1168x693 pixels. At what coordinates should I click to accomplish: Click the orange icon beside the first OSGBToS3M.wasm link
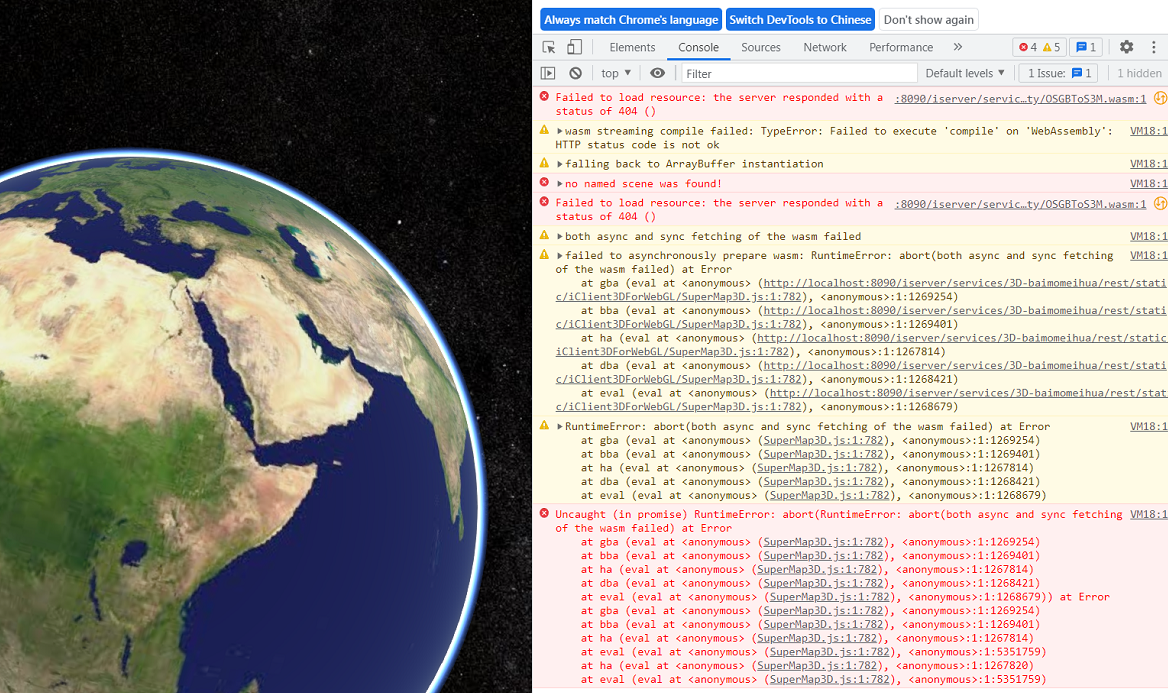point(1160,98)
